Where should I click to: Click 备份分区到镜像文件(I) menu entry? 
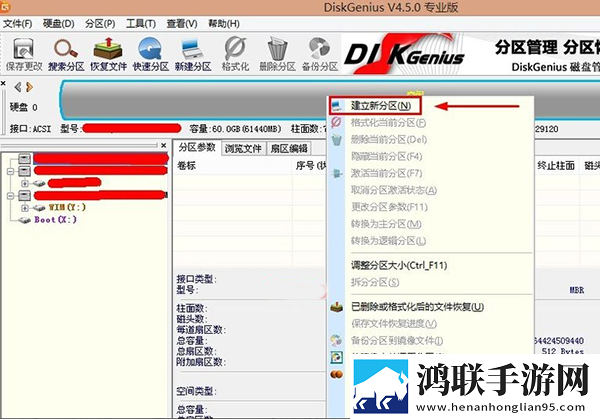(397, 341)
